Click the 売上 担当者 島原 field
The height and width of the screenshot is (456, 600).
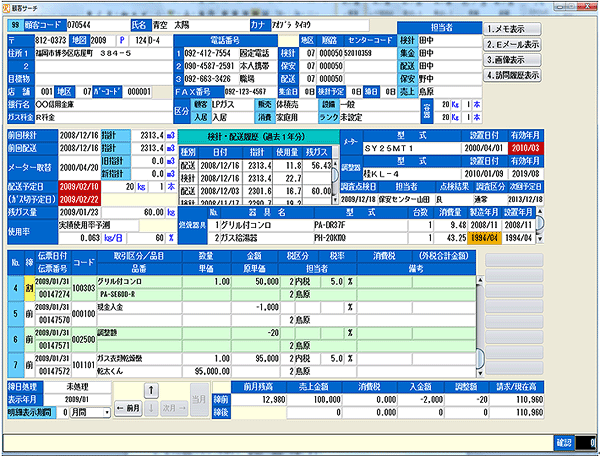[x=450, y=92]
